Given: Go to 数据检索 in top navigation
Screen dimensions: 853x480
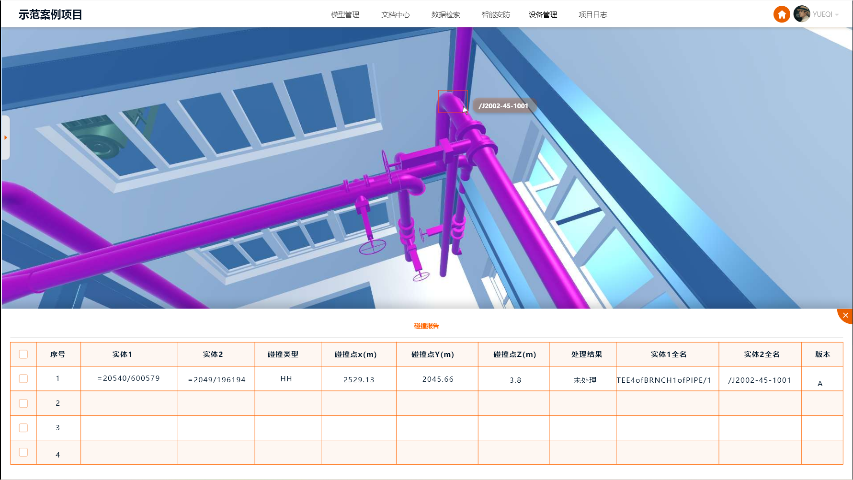Looking at the screenshot, I should 446,15.
